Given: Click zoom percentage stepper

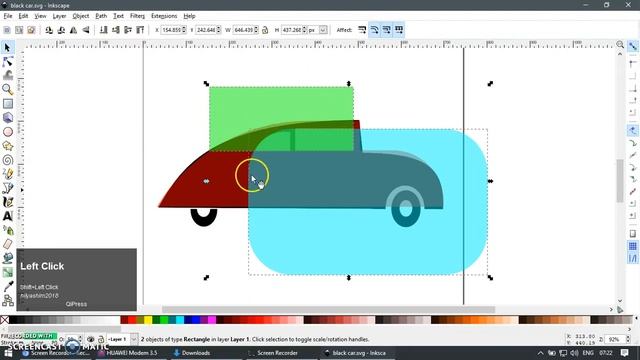Looking at the screenshot, I should coord(627,339).
